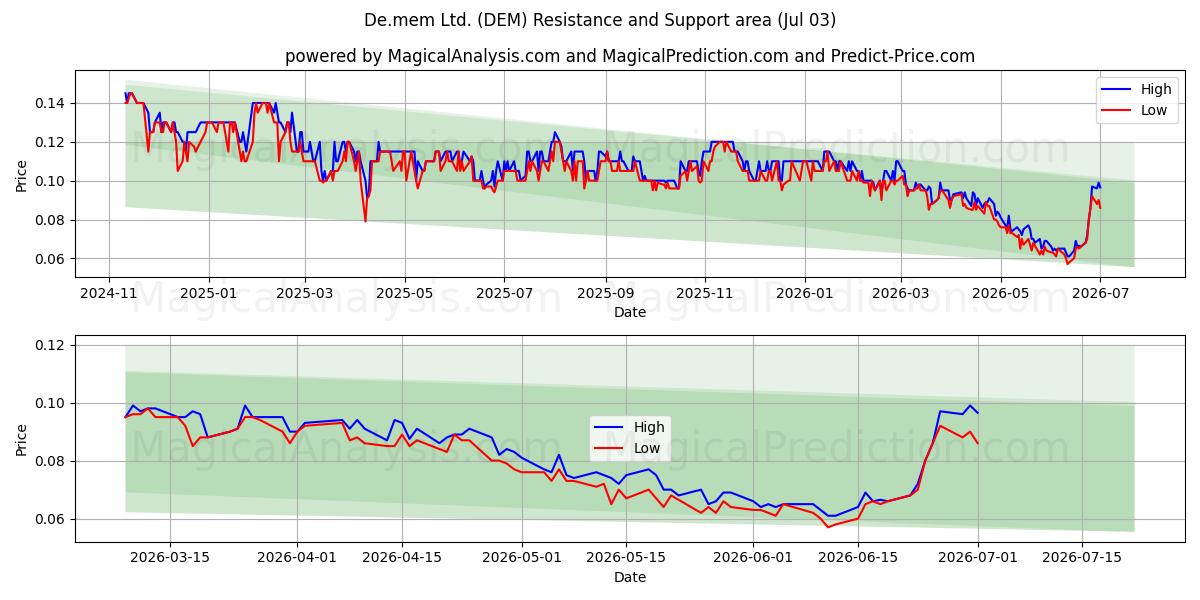Click the '2026-07-01' tick label
Viewport: 1200px width, 600px height.
pyautogui.click(x=977, y=558)
